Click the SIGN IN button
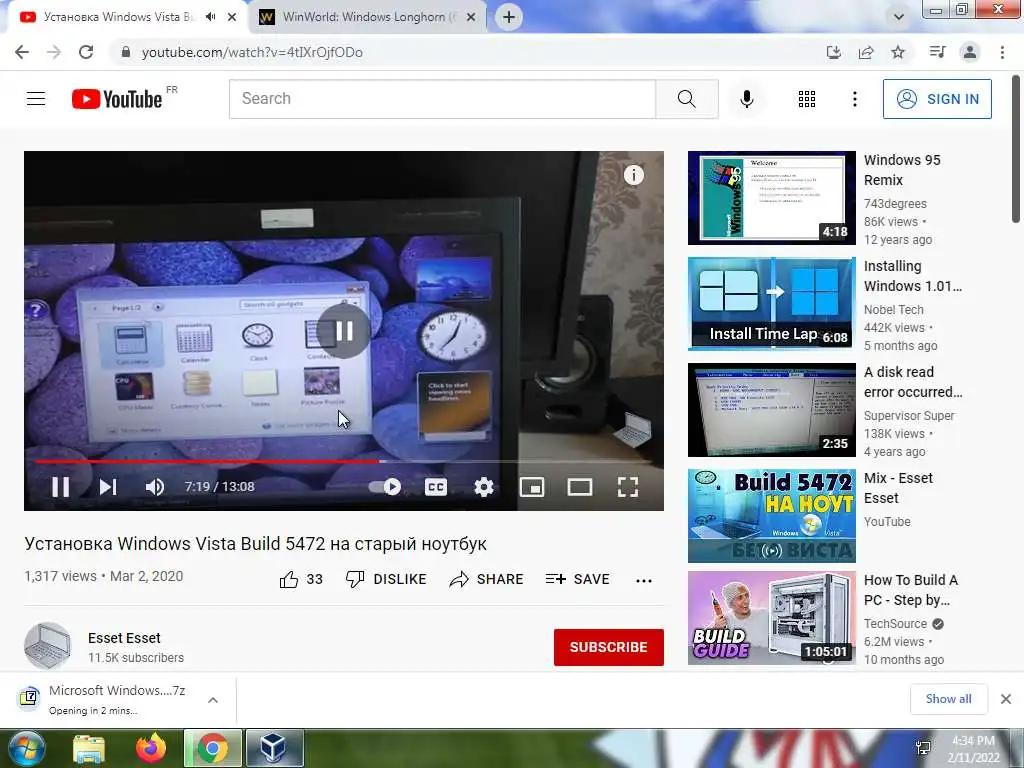 click(937, 99)
